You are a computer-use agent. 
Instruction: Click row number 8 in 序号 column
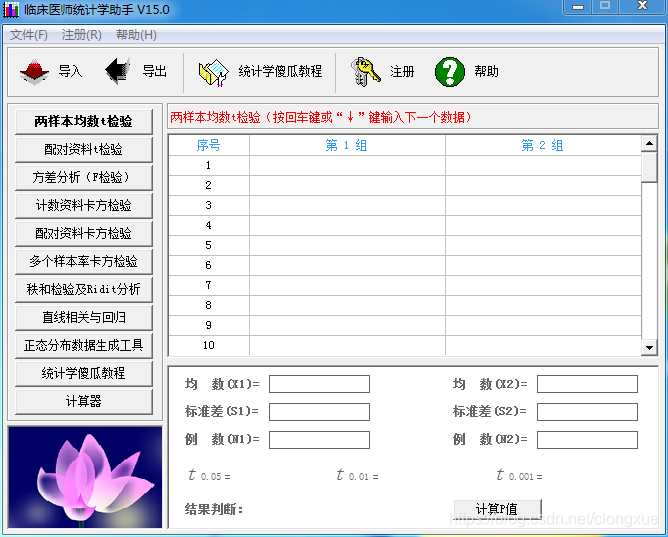(x=209, y=305)
